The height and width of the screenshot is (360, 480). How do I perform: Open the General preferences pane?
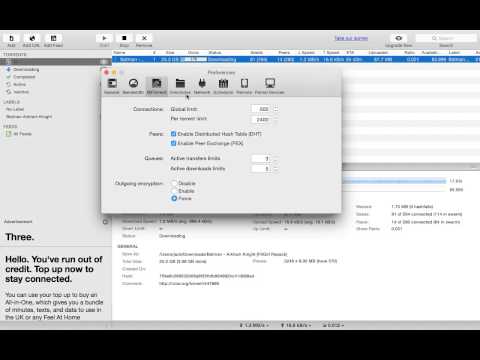[x=112, y=86]
